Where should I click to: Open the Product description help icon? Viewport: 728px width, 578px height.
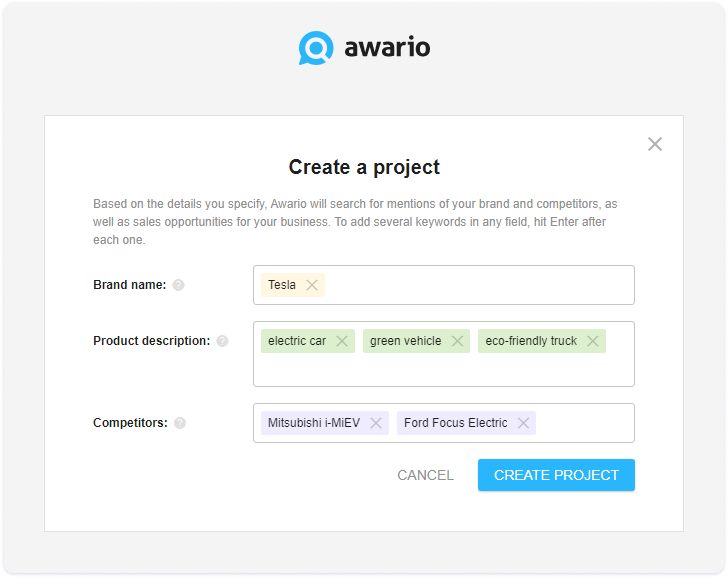[x=222, y=341]
